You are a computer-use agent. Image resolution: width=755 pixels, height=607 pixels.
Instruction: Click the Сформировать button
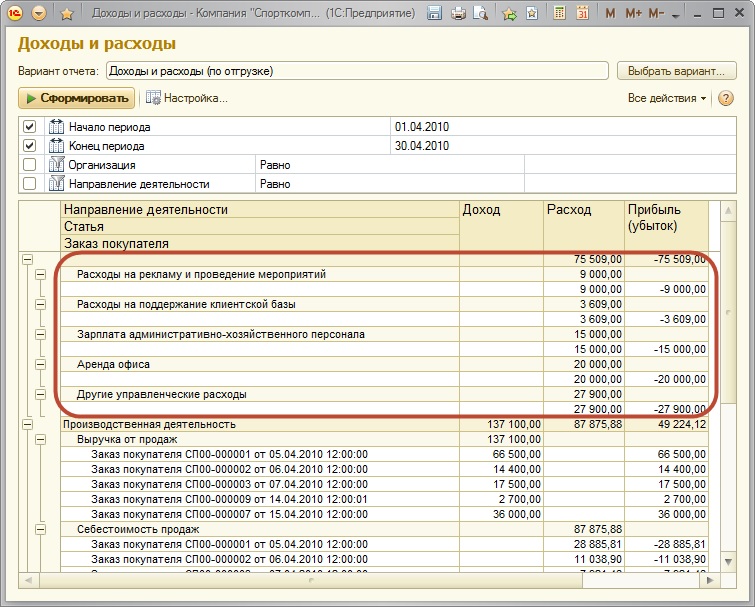[77, 98]
